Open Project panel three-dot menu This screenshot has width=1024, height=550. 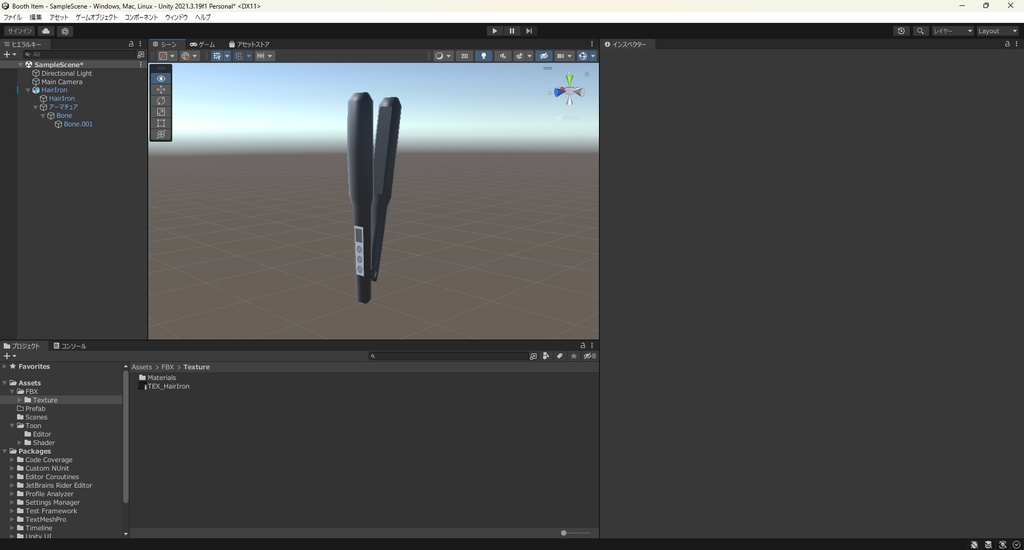pos(592,346)
